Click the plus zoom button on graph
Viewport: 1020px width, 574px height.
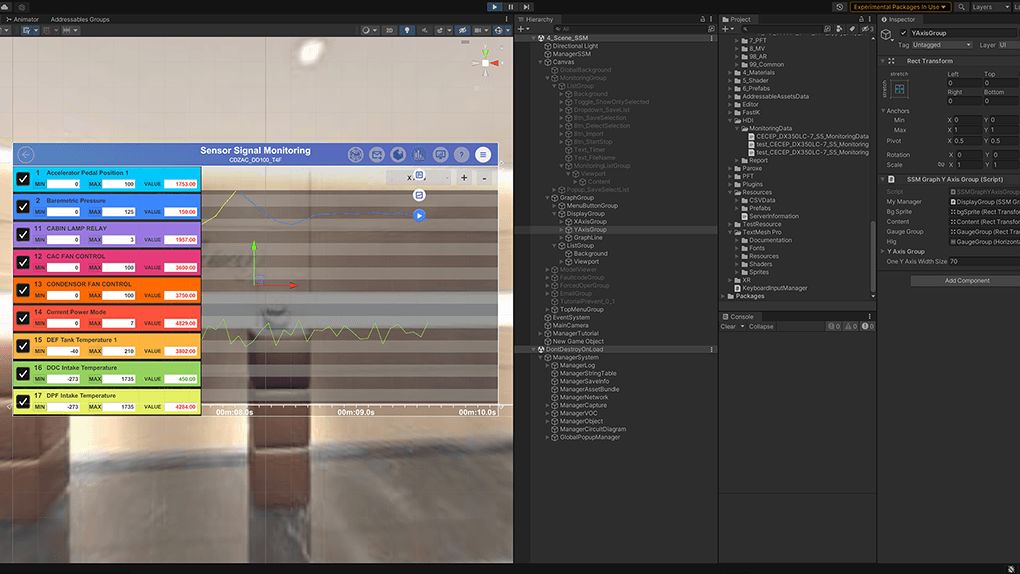click(x=464, y=178)
